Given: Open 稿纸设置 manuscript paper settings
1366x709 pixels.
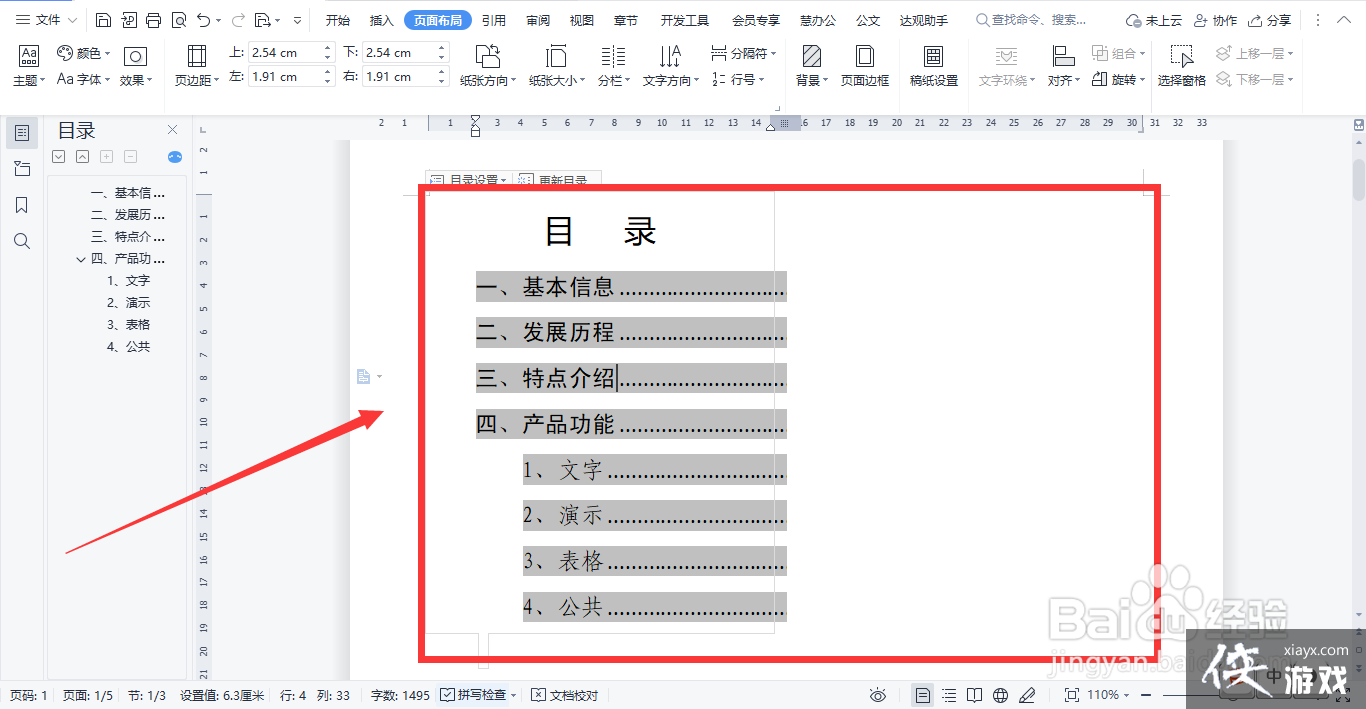Looking at the screenshot, I should [x=933, y=65].
